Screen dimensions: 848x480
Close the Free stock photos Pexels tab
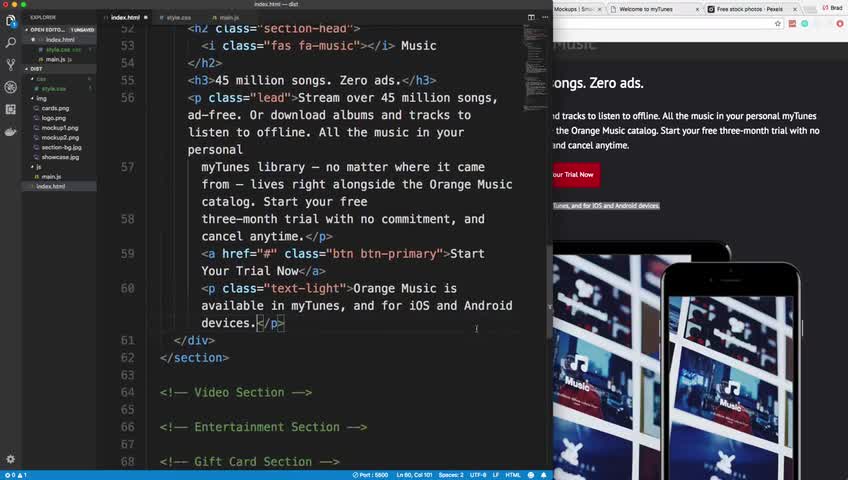(795, 9)
